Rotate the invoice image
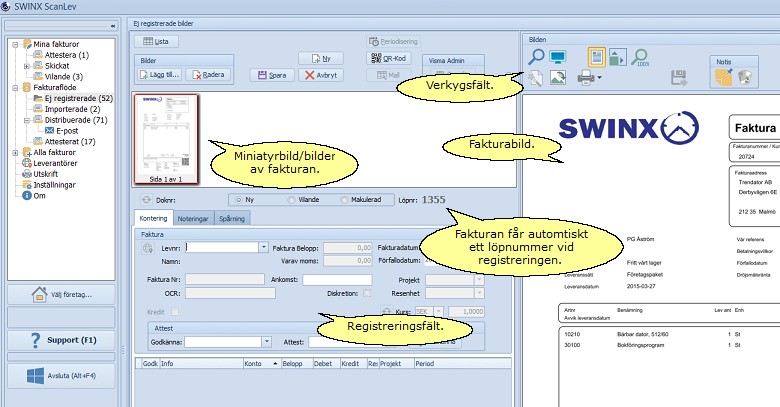The image size is (780, 407). coord(558,78)
